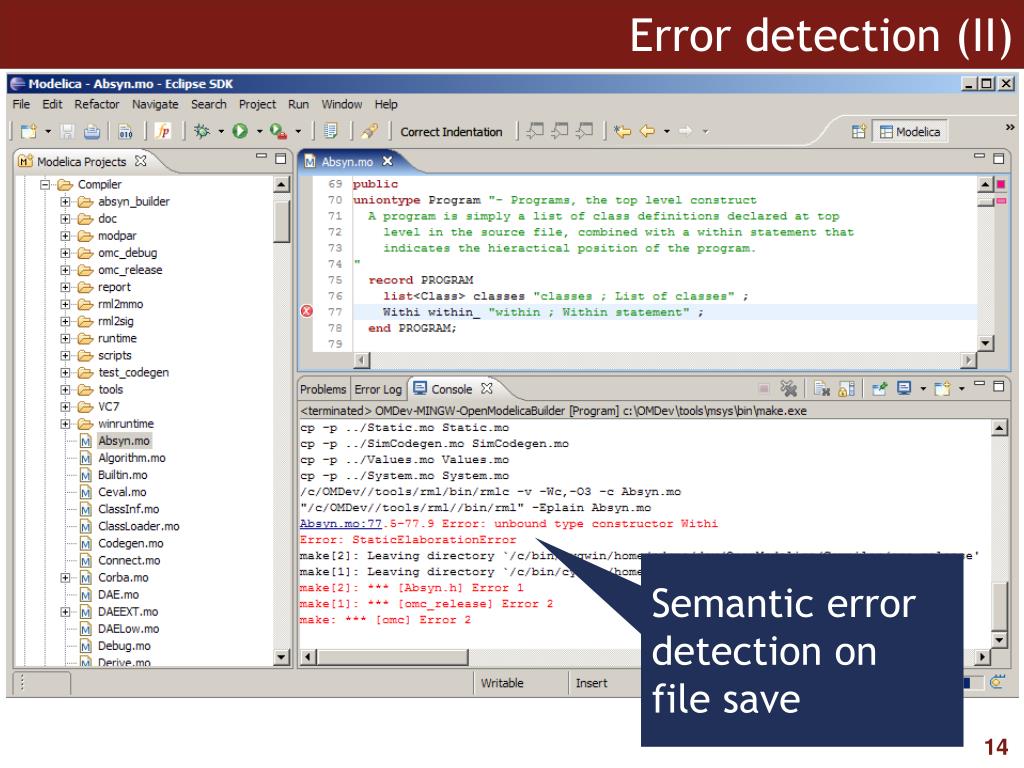Click the New wizard toolbar icon

(x=28, y=132)
